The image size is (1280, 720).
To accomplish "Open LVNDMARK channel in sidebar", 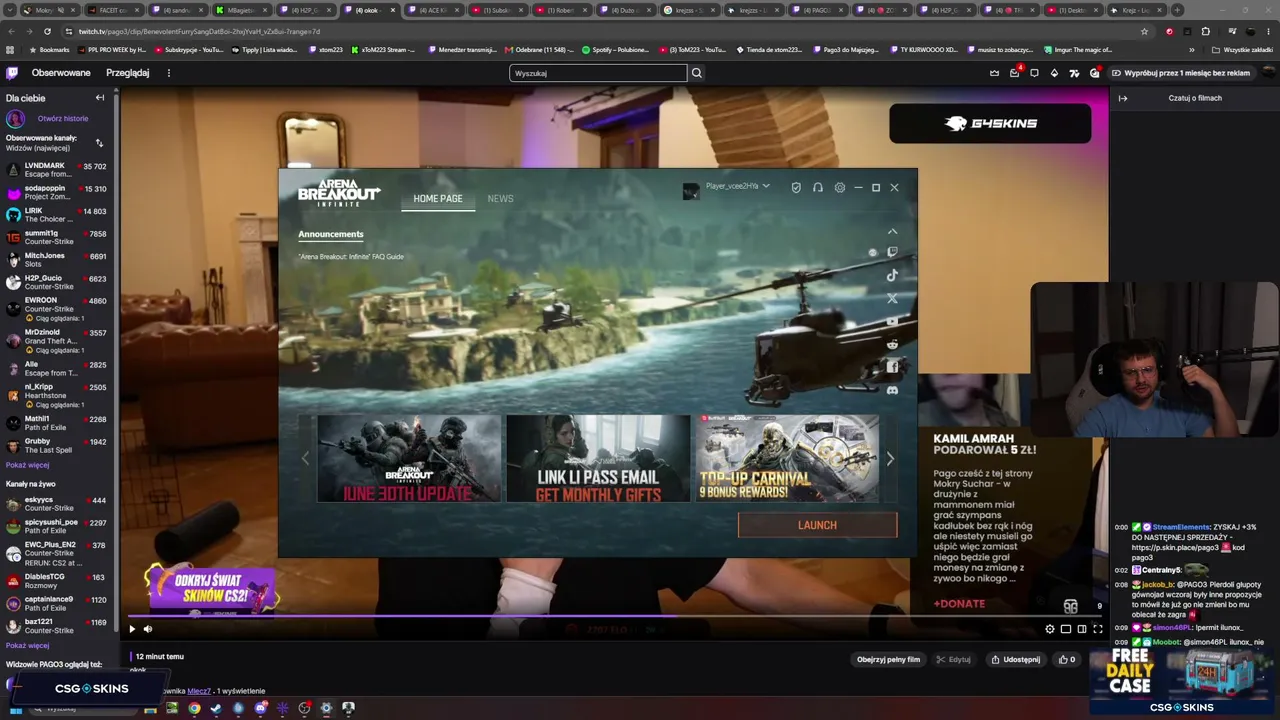I will (x=56, y=170).
